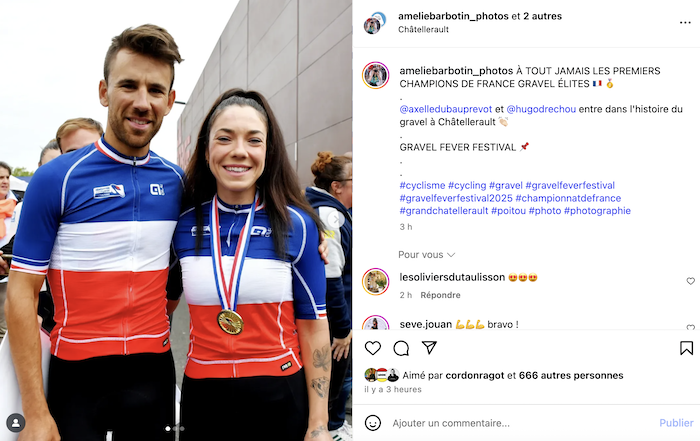Show tagged people icon on the photo
The width and height of the screenshot is (700, 441).
[16, 423]
